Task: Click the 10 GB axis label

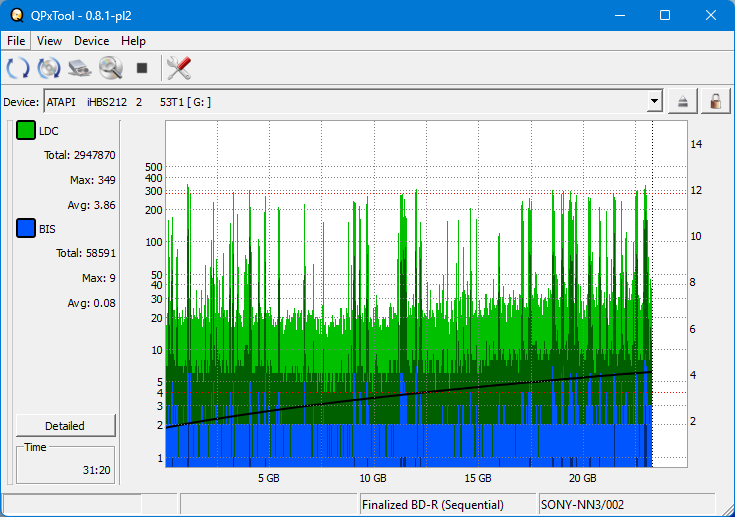Action: [x=373, y=478]
